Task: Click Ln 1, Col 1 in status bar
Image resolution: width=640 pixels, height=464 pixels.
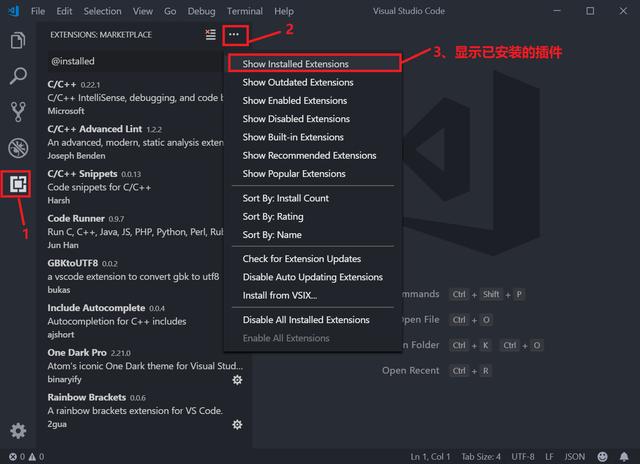Action: (430, 457)
